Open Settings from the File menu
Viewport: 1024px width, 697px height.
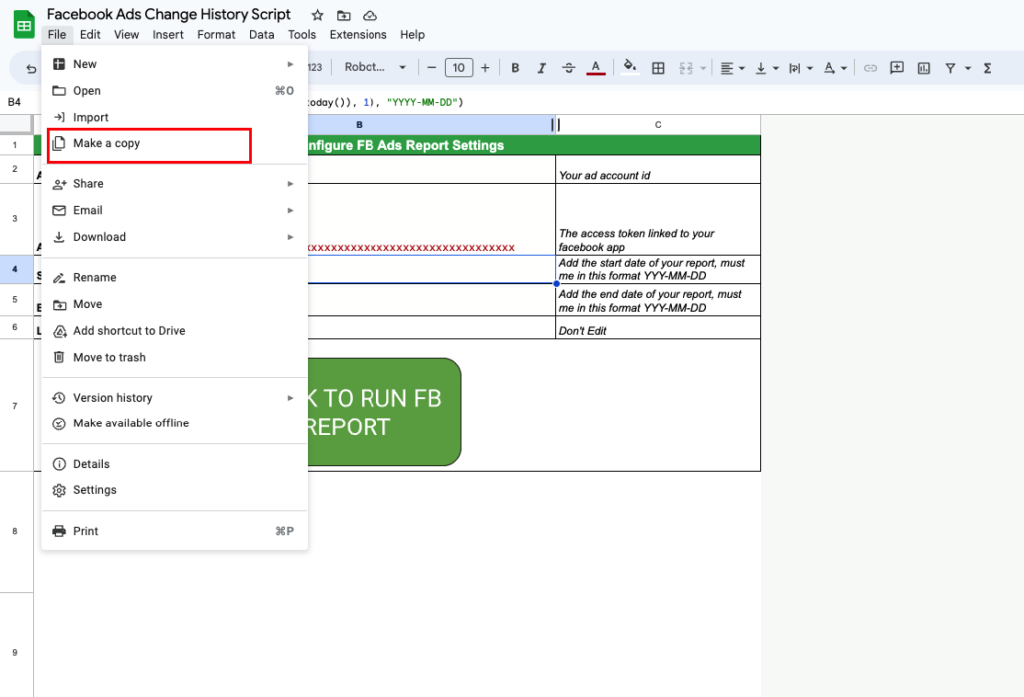[174, 490]
